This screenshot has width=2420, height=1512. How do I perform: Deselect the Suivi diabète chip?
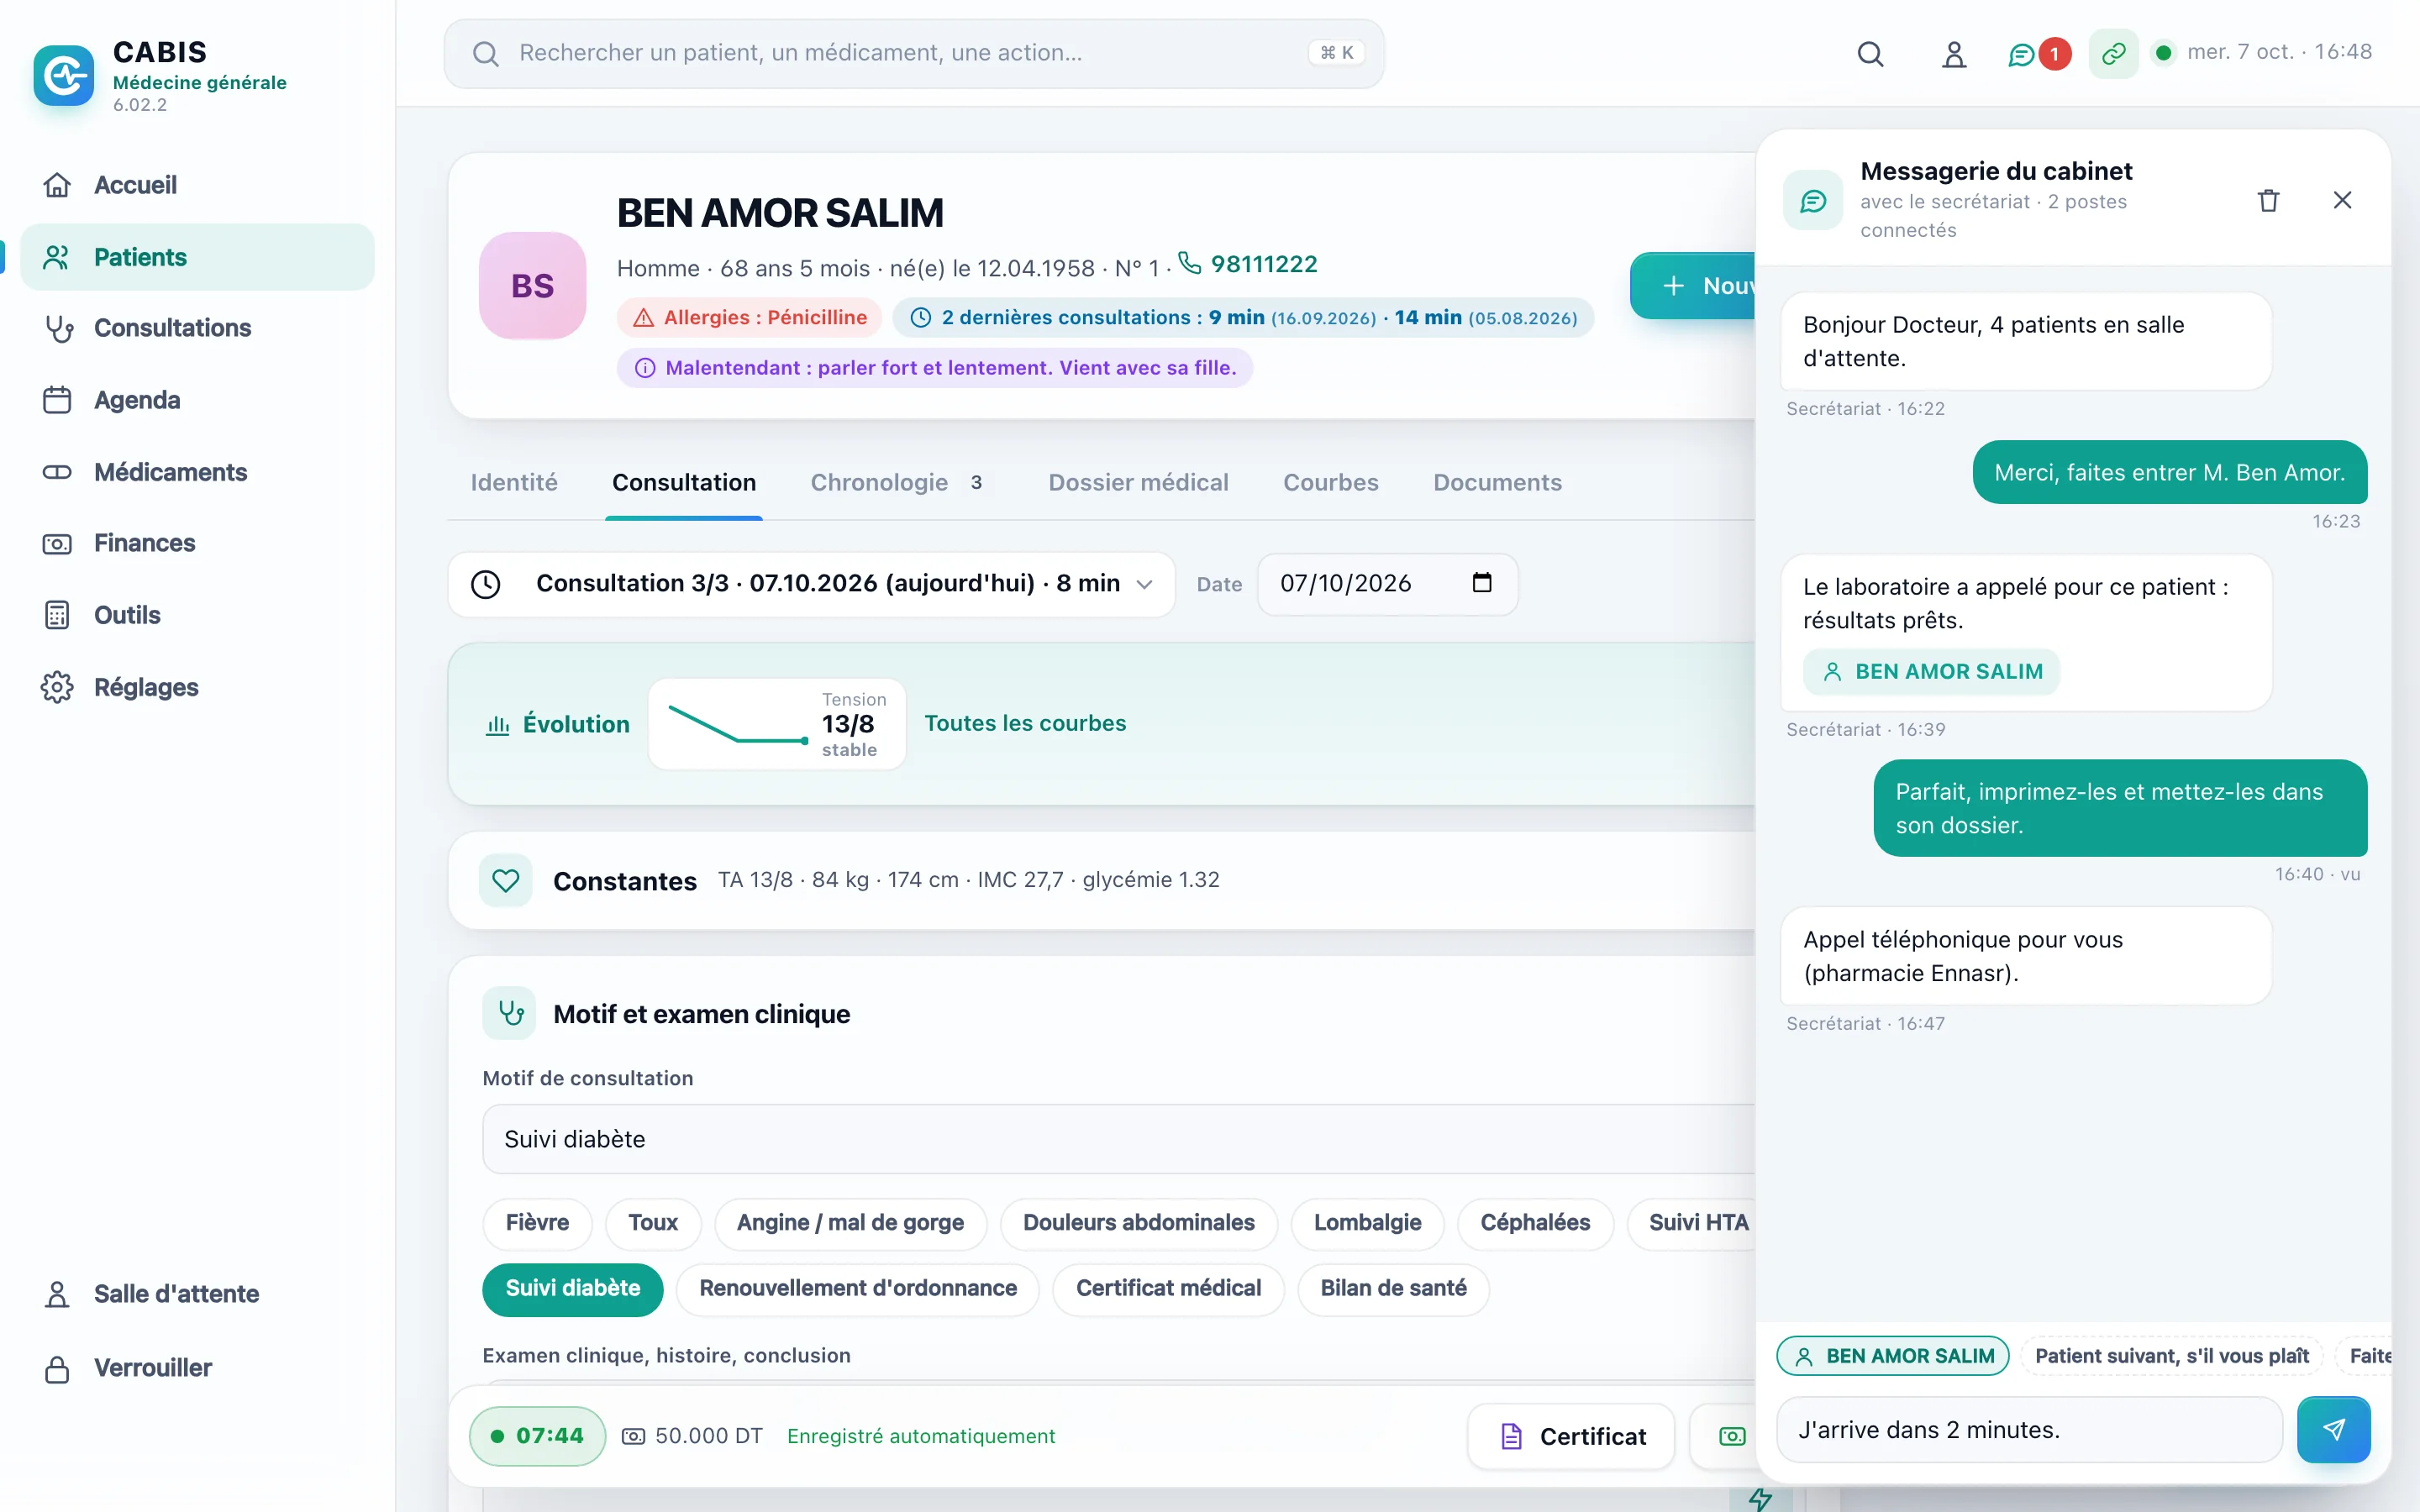pyautogui.click(x=573, y=1289)
